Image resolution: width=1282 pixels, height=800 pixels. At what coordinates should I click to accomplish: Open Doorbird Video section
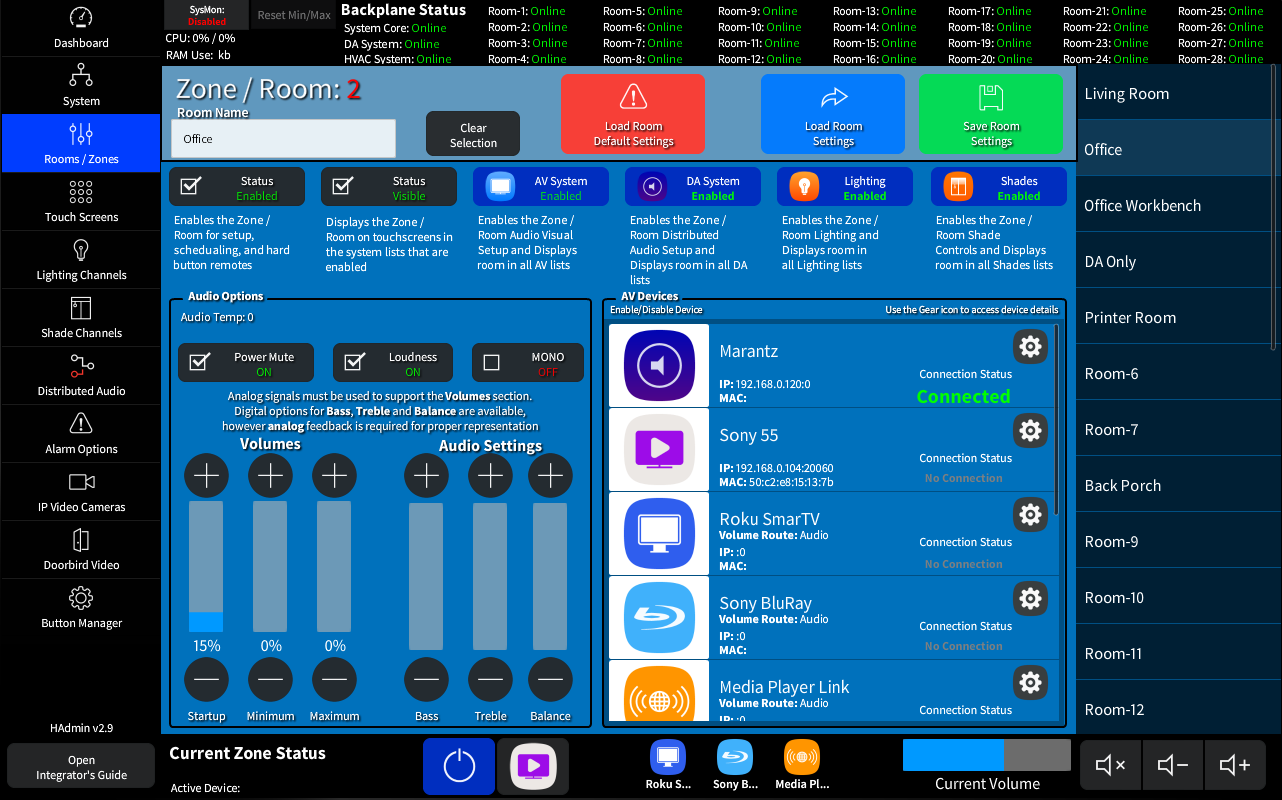click(81, 550)
